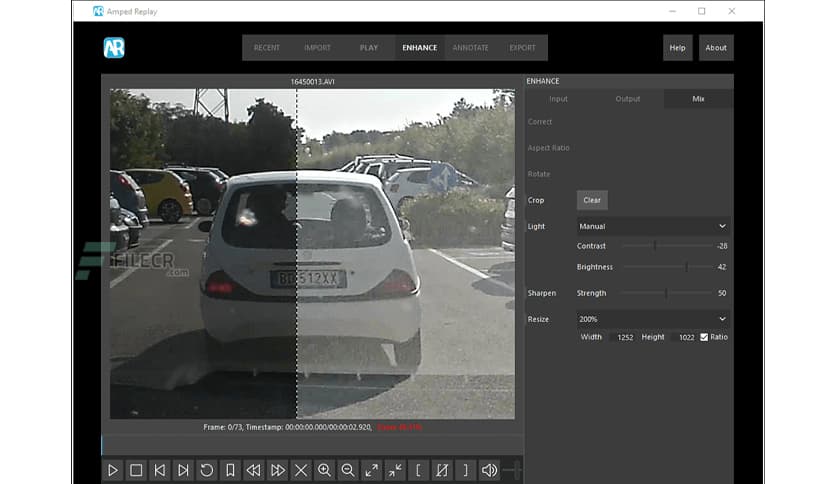Click the file name 16450013.AVI
The height and width of the screenshot is (484, 836).
click(x=312, y=82)
